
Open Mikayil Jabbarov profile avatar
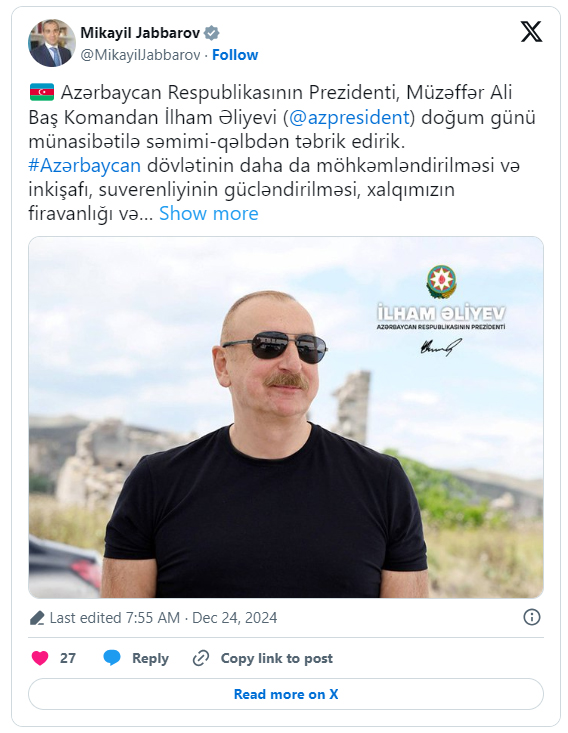coord(52,43)
